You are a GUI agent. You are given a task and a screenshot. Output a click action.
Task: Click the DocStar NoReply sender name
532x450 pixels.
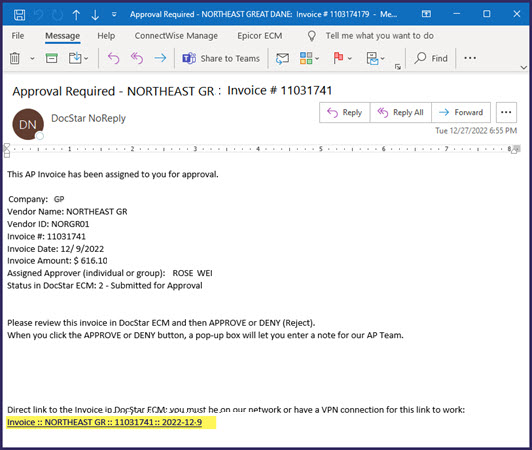(88, 118)
